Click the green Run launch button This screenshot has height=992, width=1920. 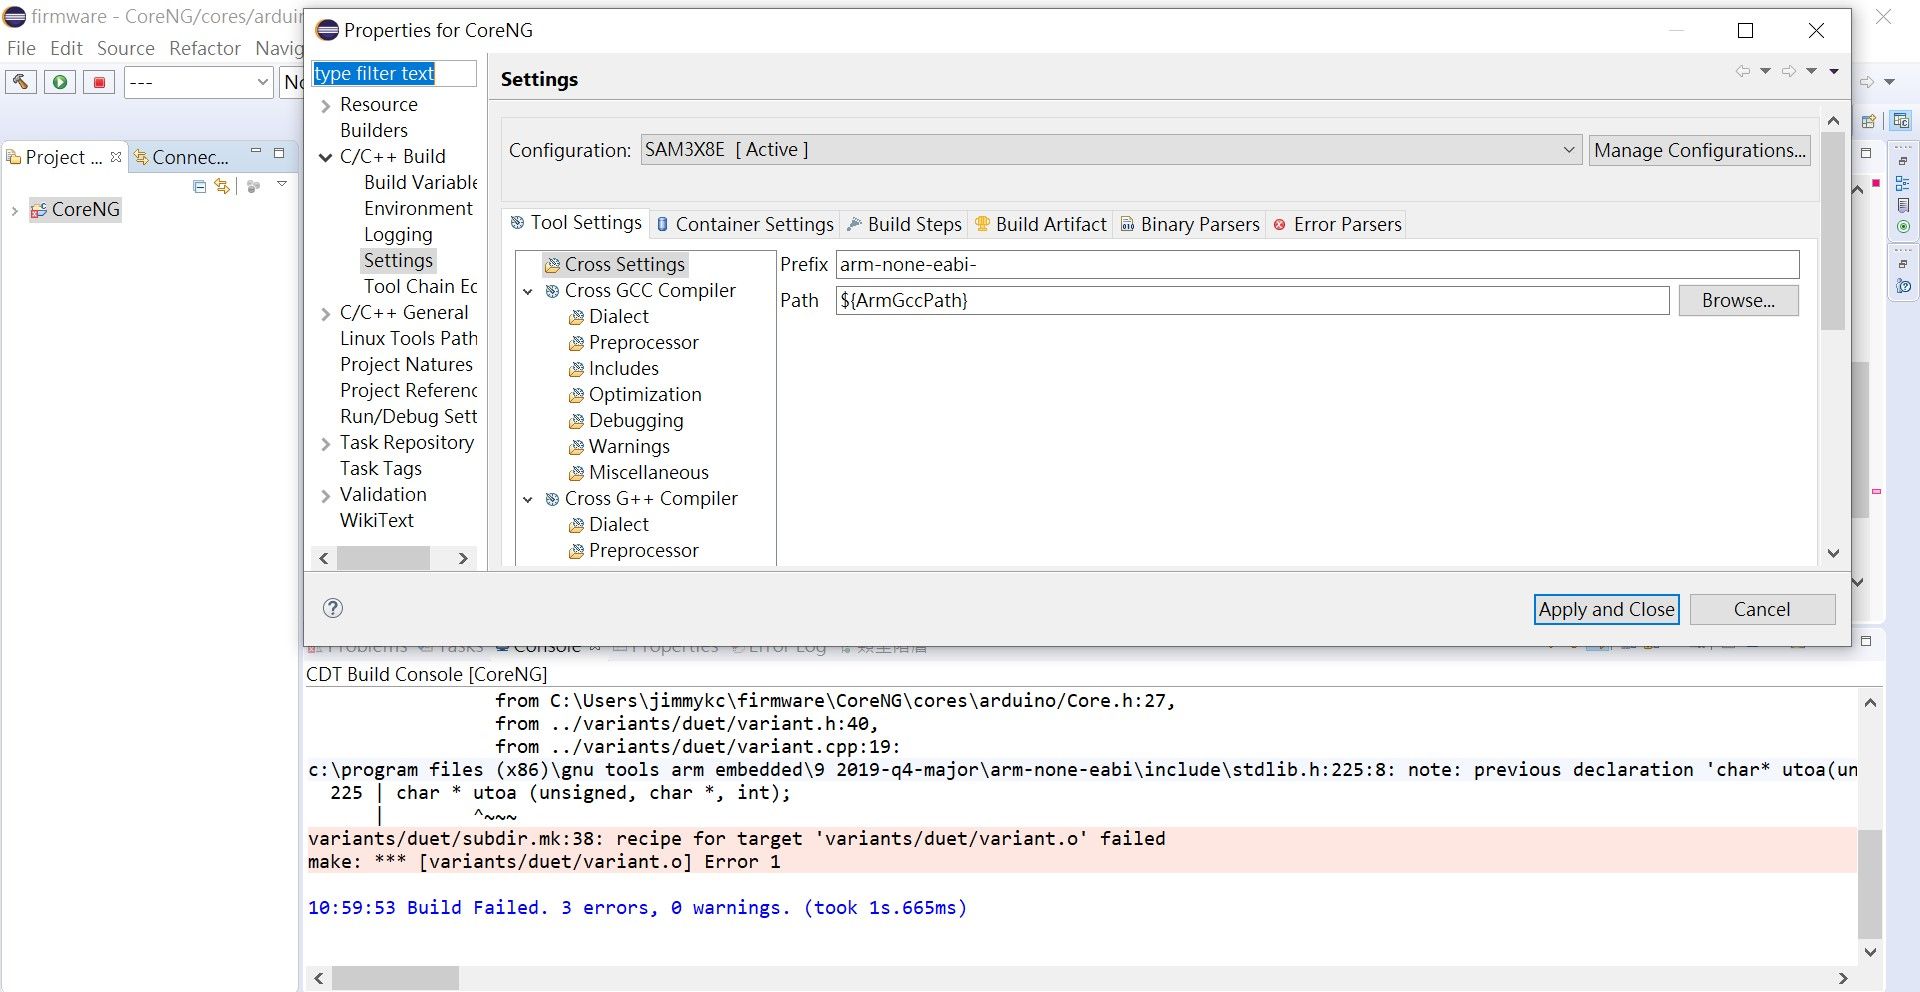tap(60, 82)
